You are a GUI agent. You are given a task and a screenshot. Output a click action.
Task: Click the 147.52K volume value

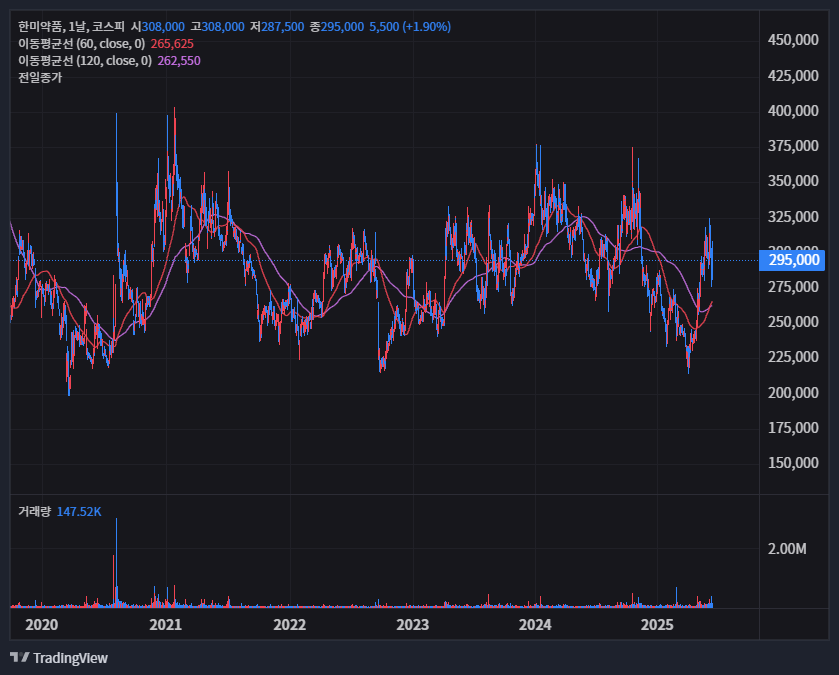click(79, 512)
